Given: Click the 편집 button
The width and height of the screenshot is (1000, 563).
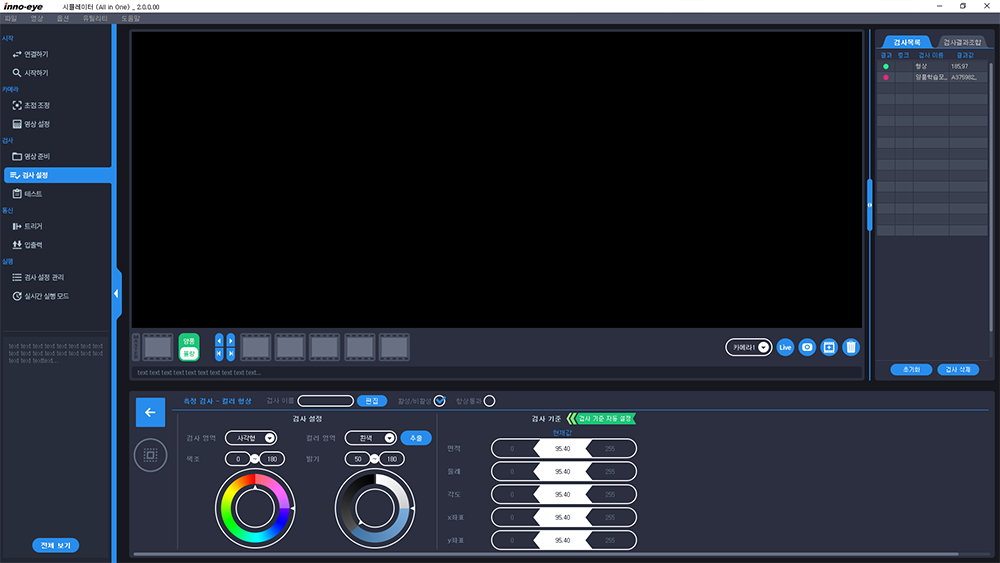Looking at the screenshot, I should (372, 401).
